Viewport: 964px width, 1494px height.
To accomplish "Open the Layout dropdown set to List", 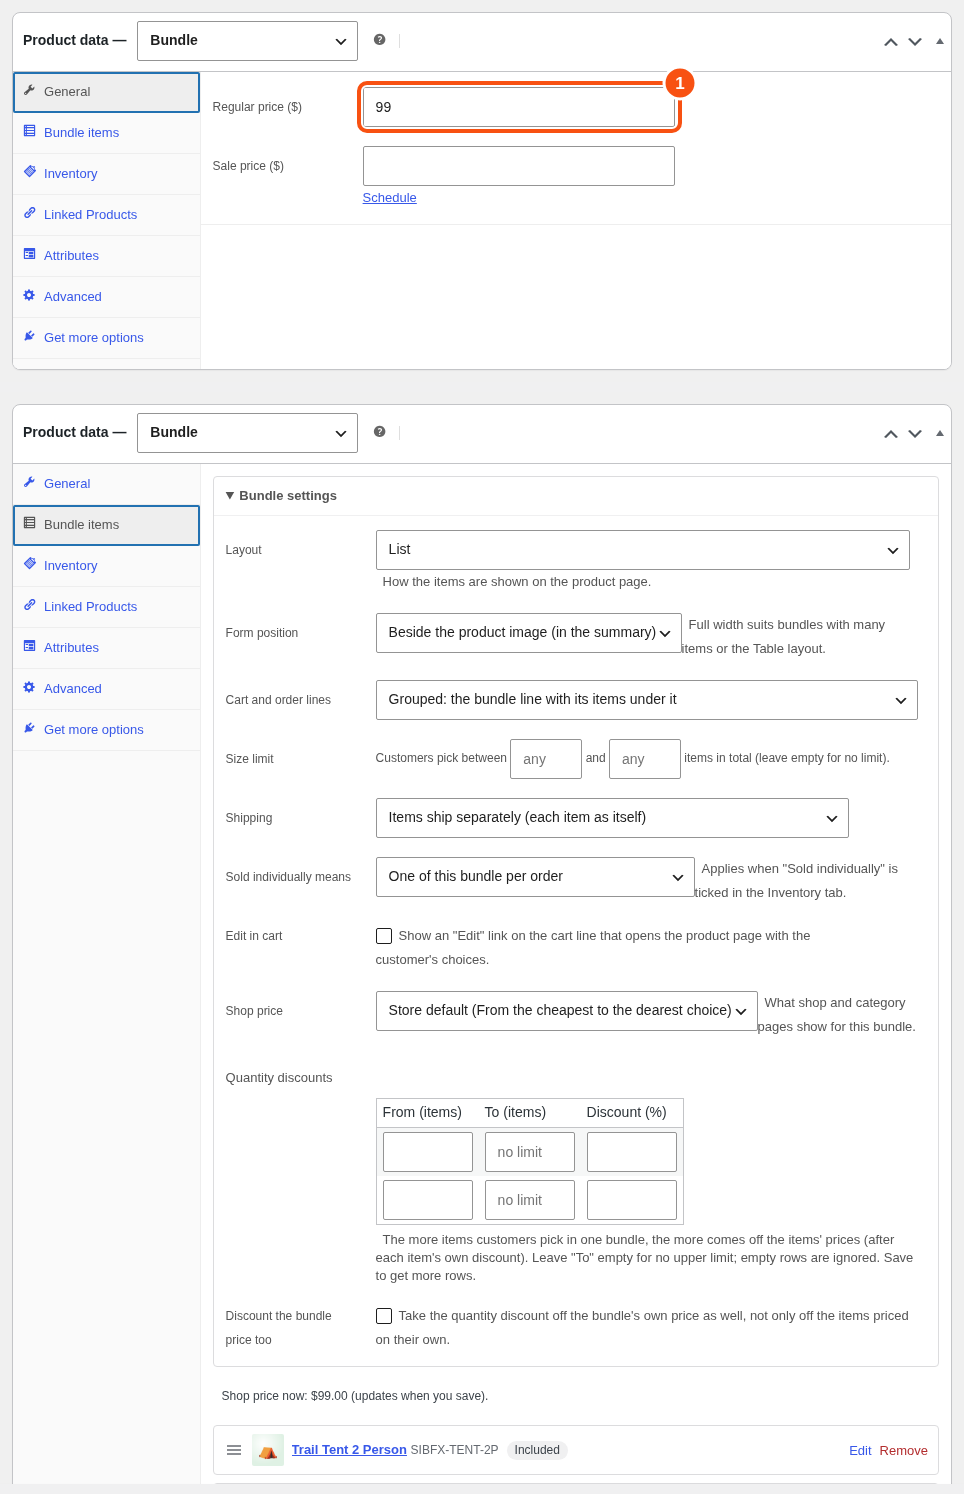I will 643,550.
